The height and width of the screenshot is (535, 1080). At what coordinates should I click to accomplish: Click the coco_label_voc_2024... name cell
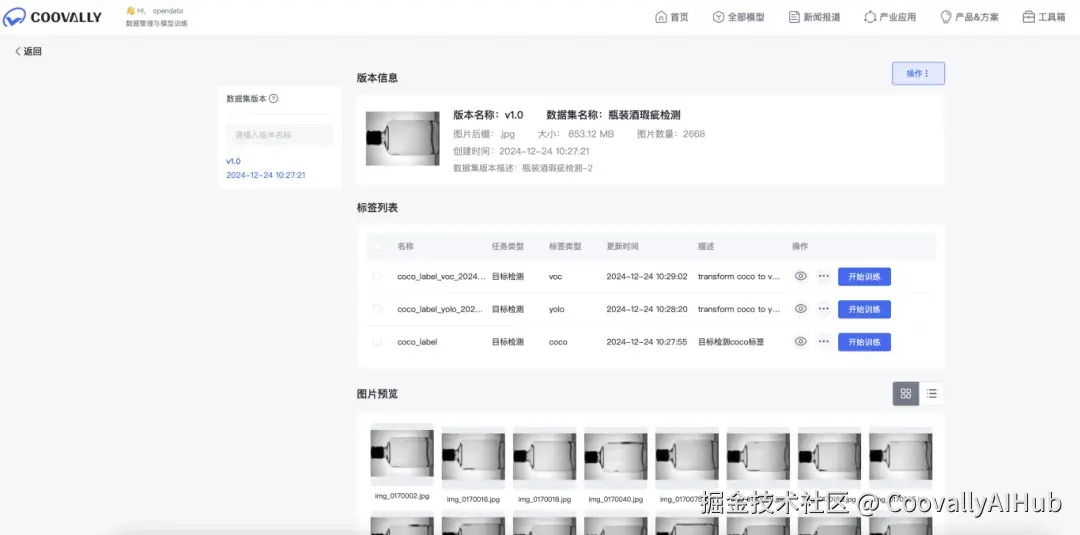click(x=441, y=277)
